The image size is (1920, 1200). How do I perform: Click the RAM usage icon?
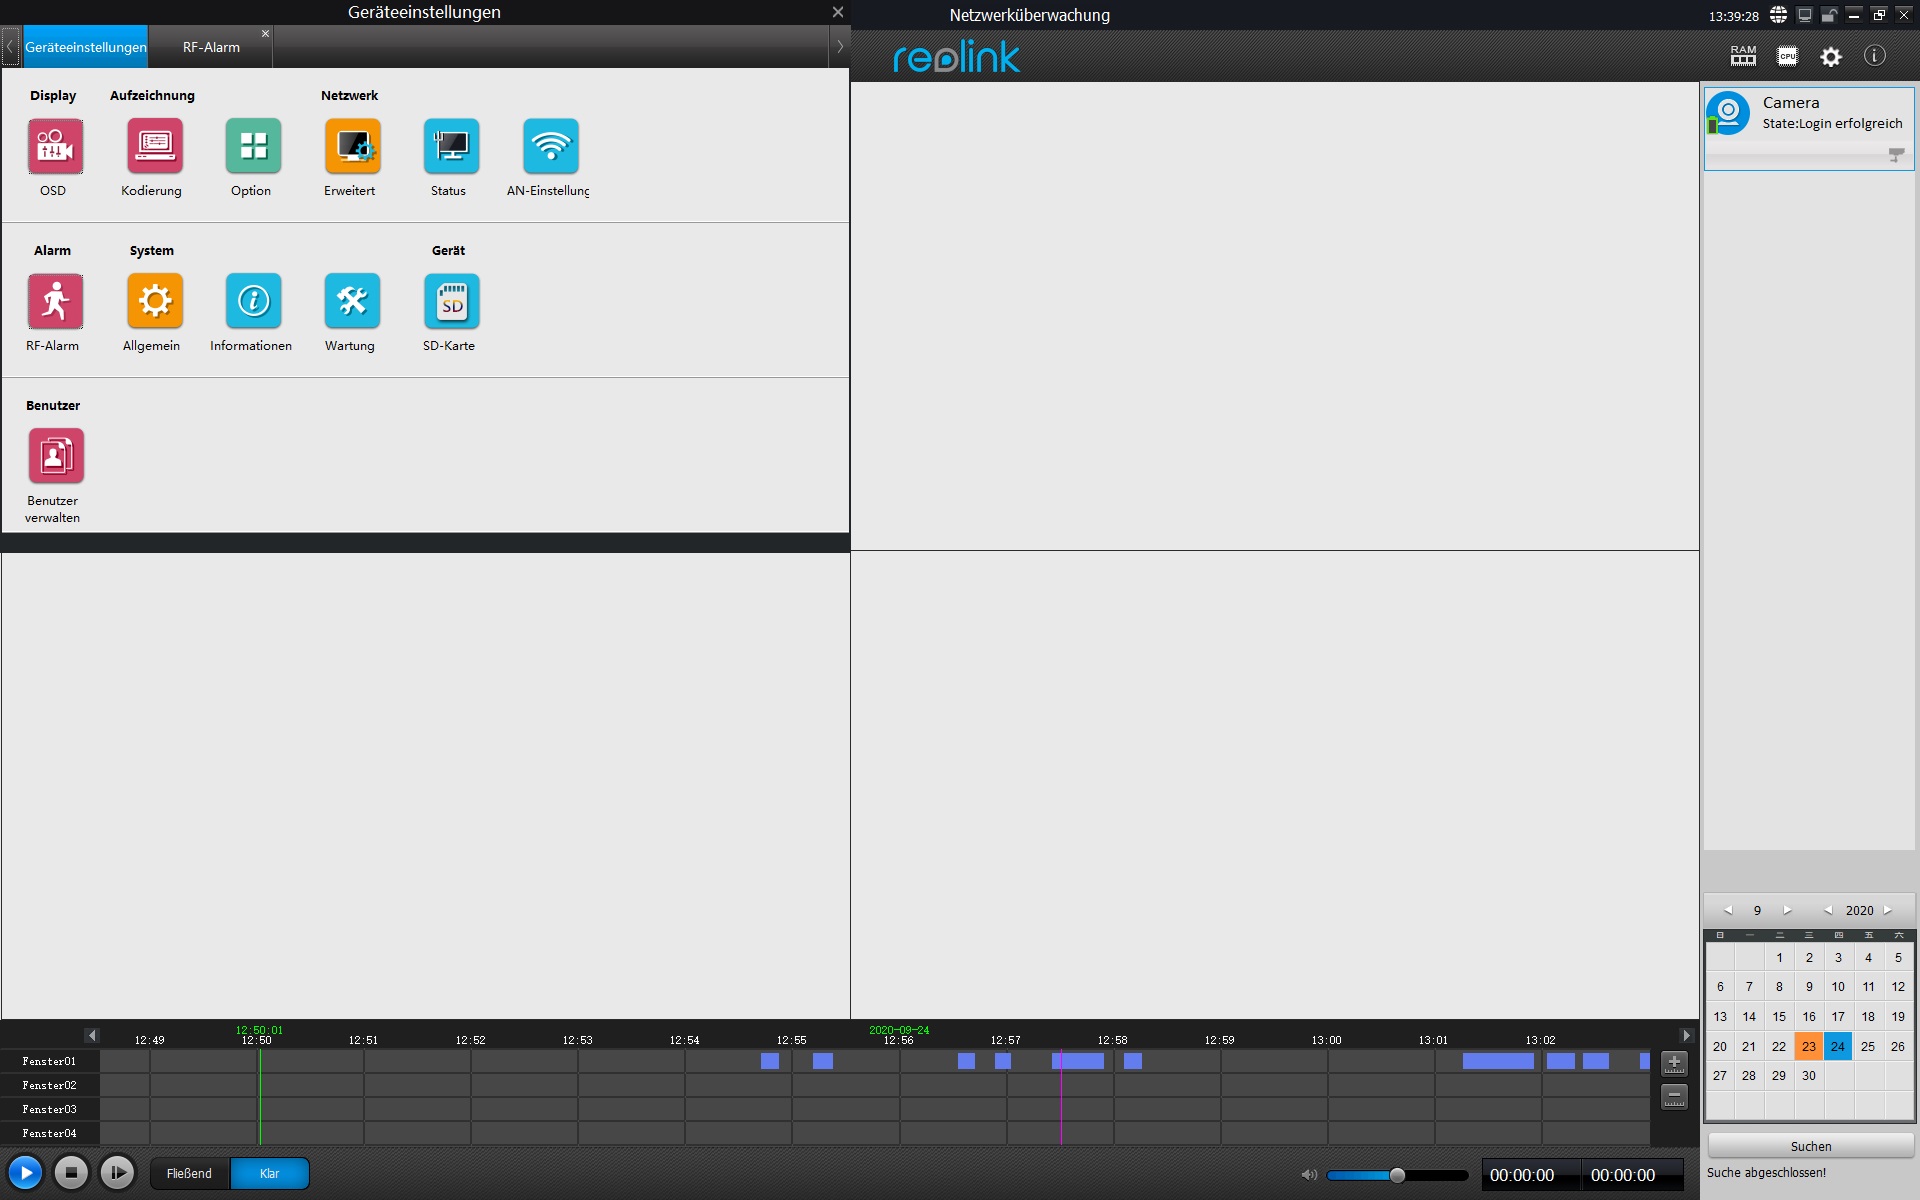(1743, 56)
